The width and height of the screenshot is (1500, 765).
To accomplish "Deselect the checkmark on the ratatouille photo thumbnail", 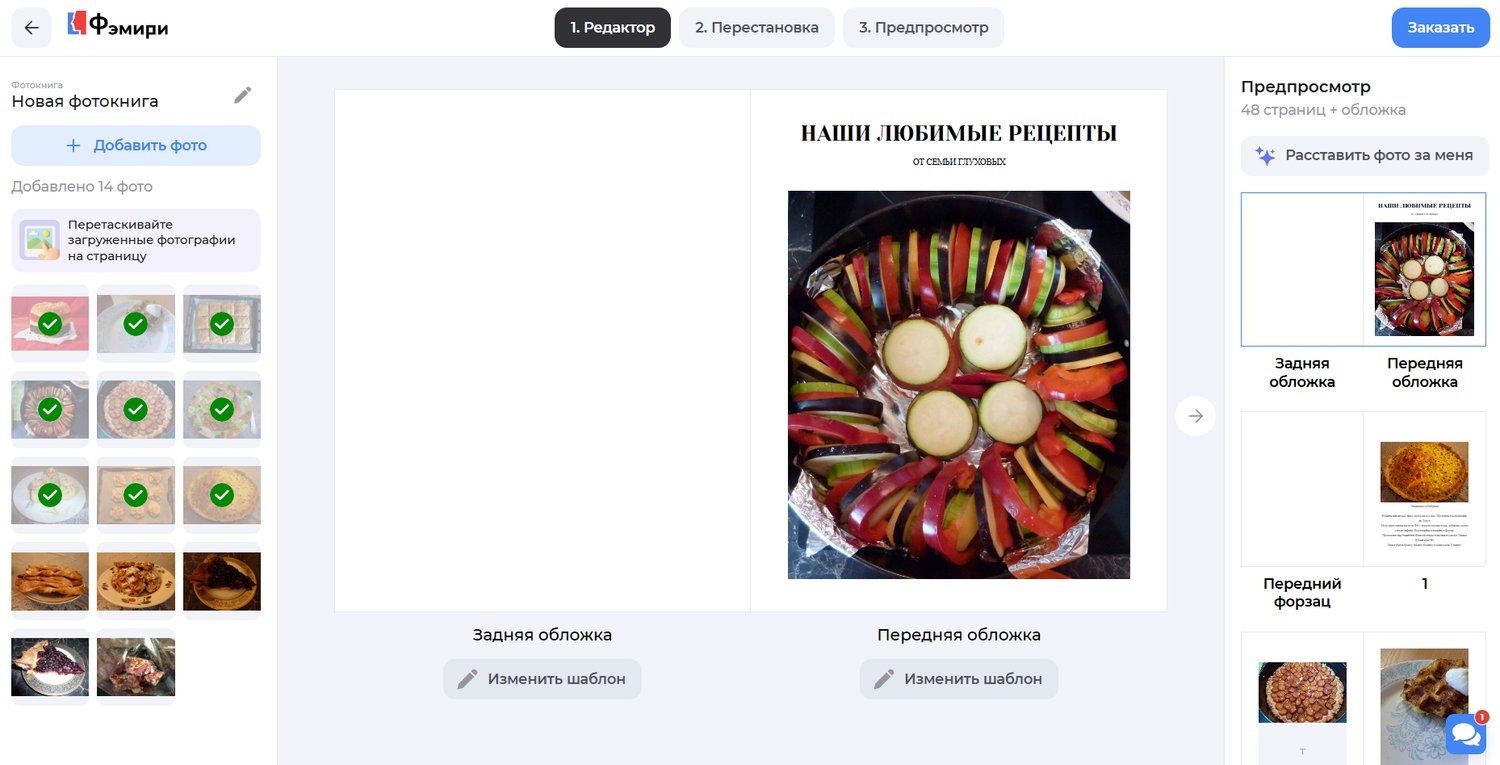I will click(x=49, y=408).
